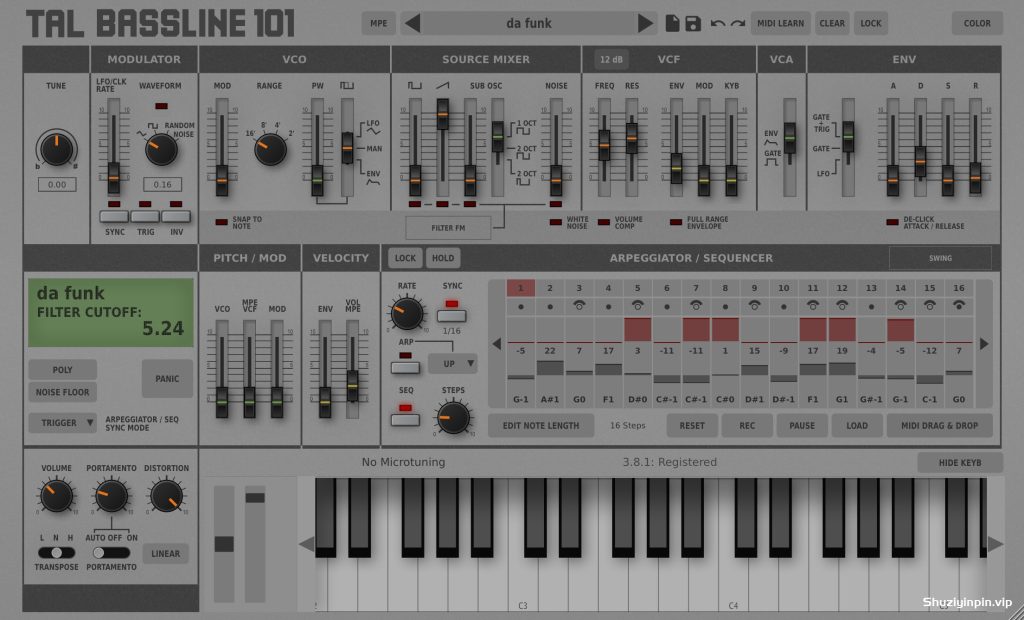Image resolution: width=1024 pixels, height=620 pixels.
Task: Toggle the ARP on/off button
Action: coord(405,367)
